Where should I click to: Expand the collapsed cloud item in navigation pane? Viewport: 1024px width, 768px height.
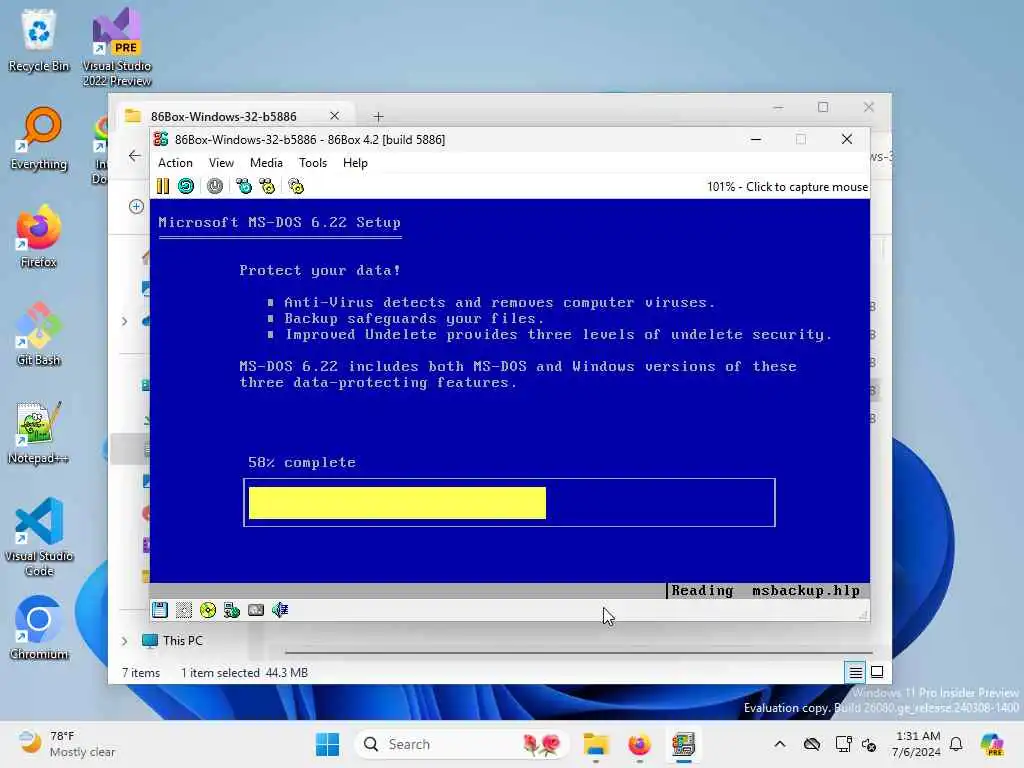pos(125,321)
